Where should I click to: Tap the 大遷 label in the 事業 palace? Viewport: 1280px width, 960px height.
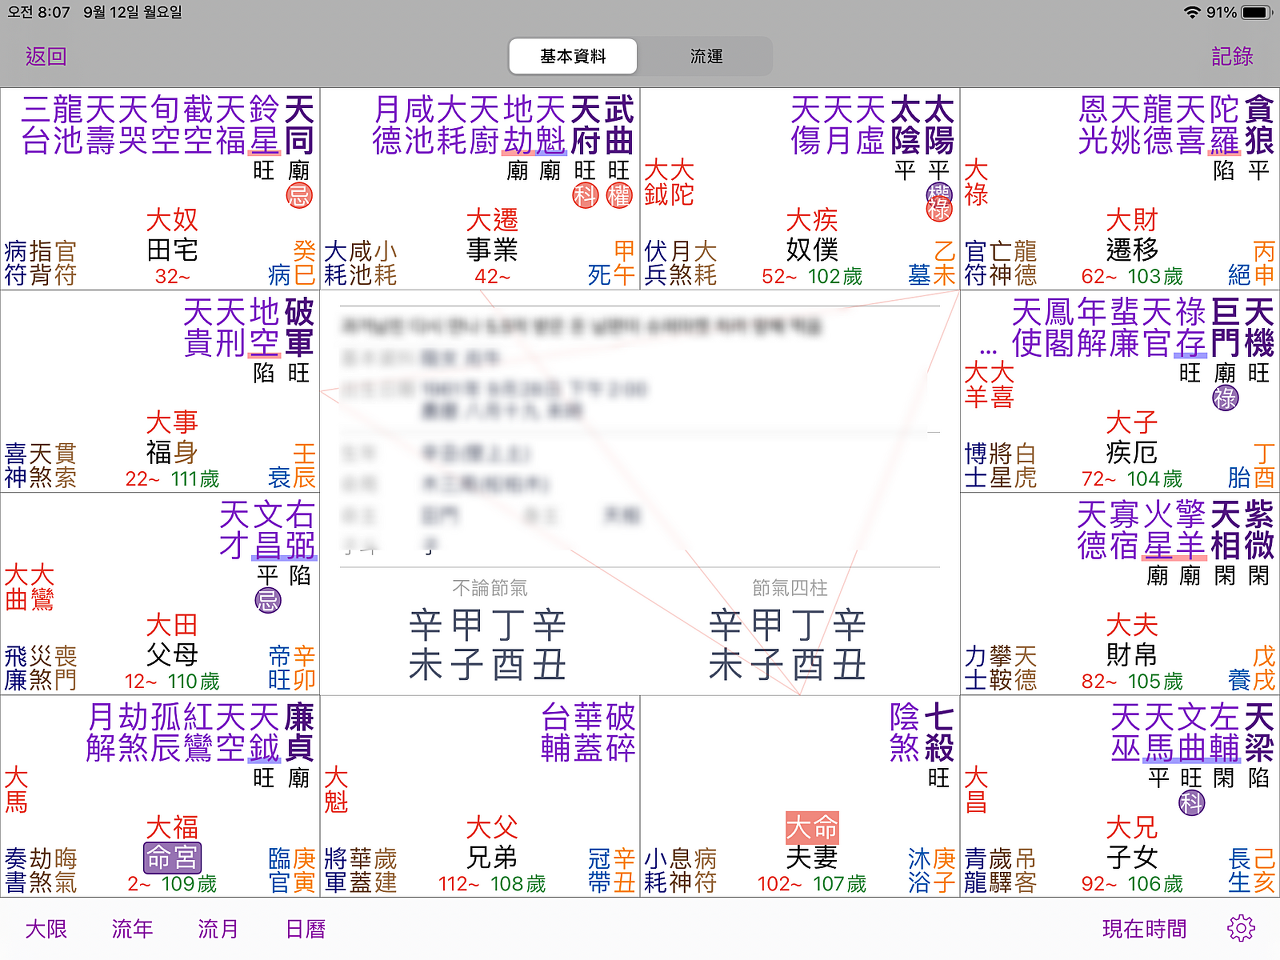pos(492,220)
